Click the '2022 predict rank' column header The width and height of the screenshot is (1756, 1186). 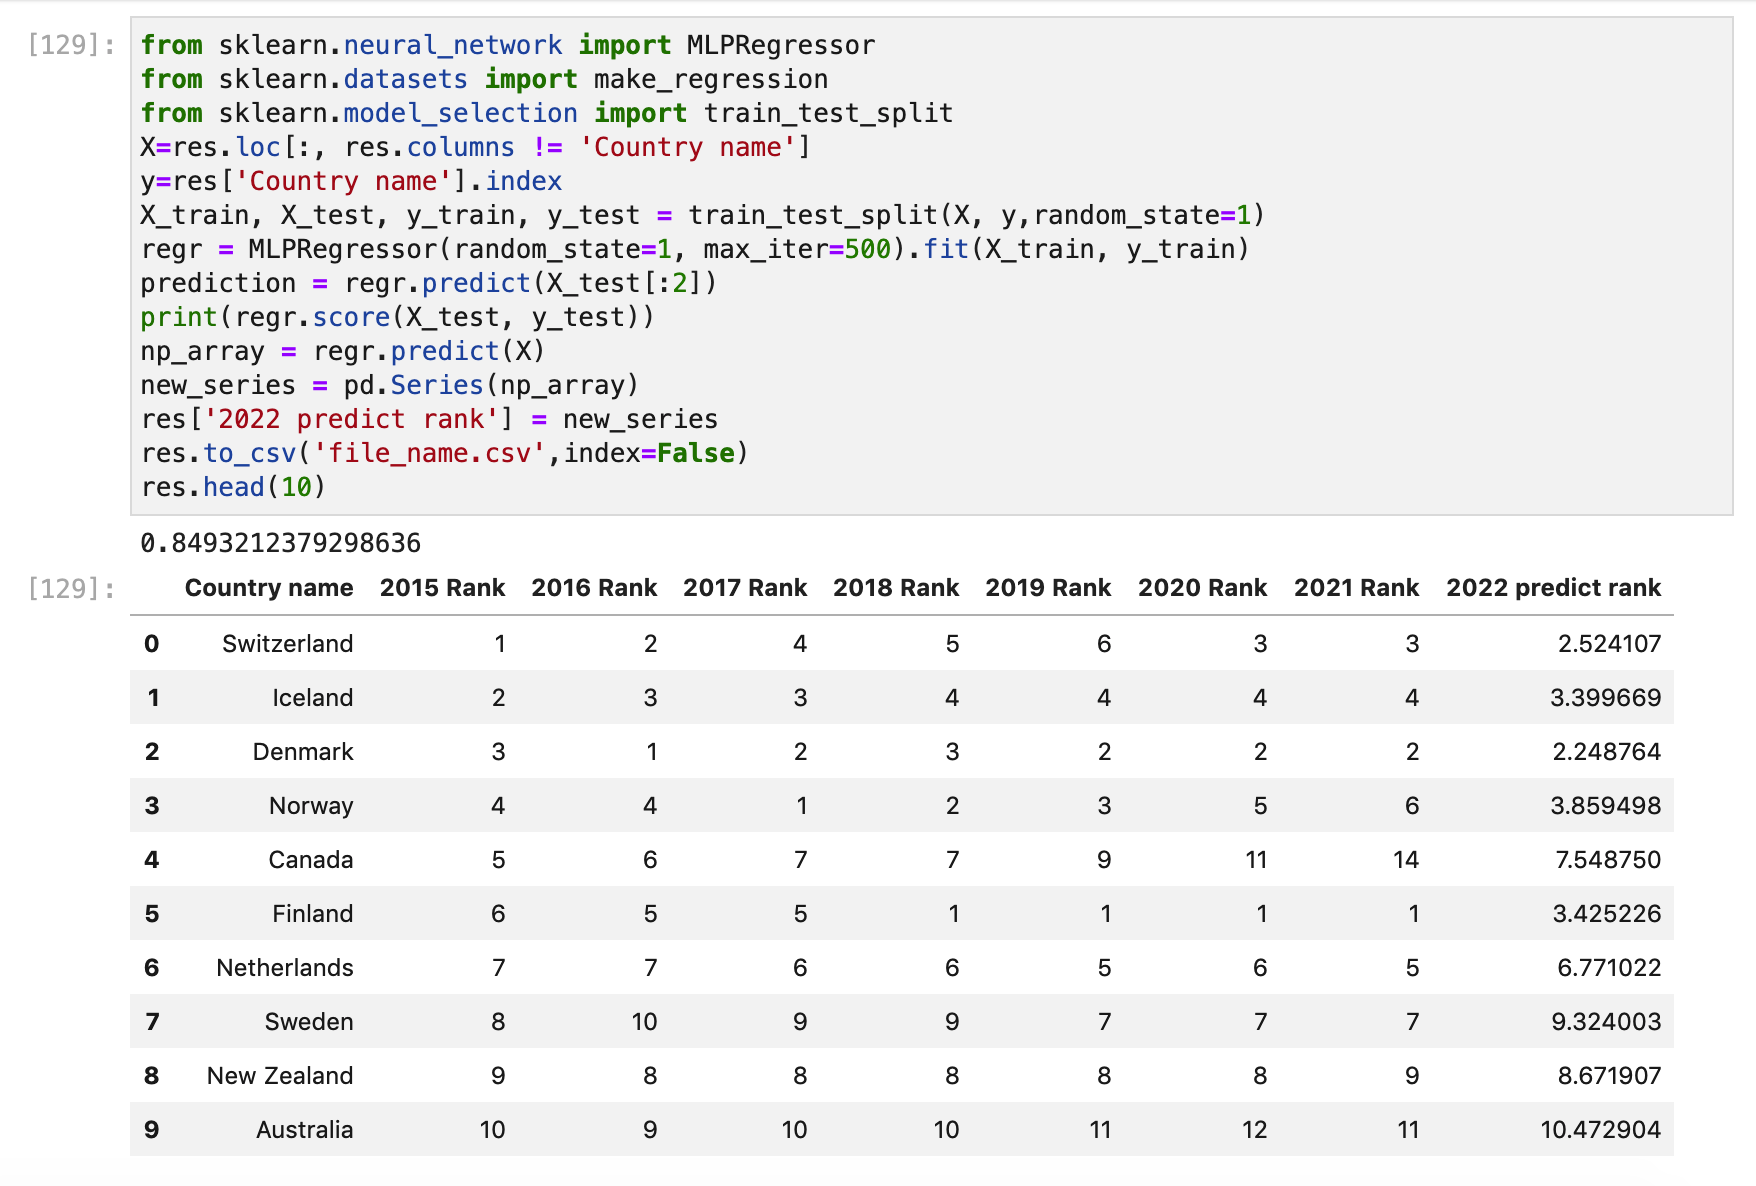pos(1553,588)
